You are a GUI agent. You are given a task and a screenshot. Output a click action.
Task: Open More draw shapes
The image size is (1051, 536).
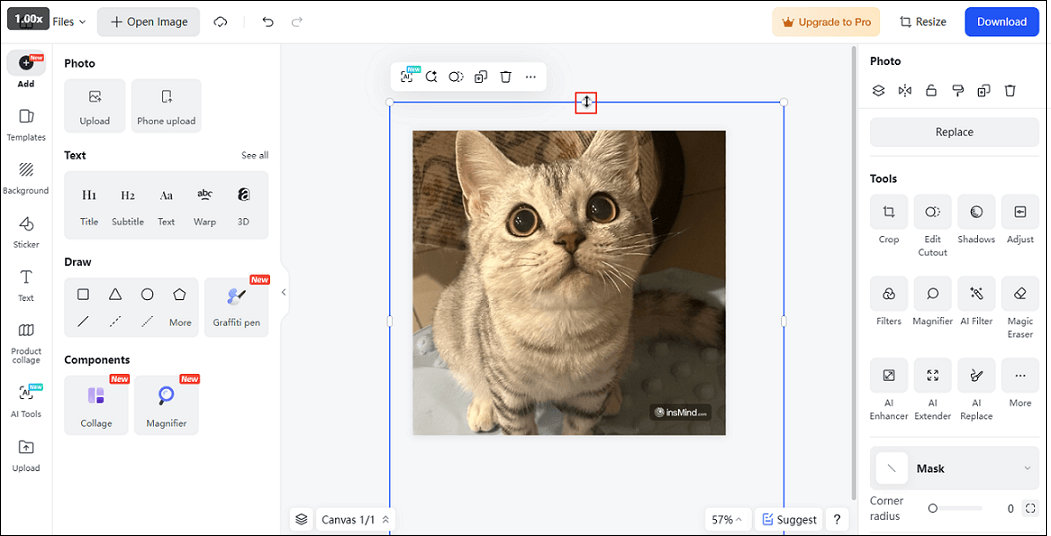[x=180, y=322]
